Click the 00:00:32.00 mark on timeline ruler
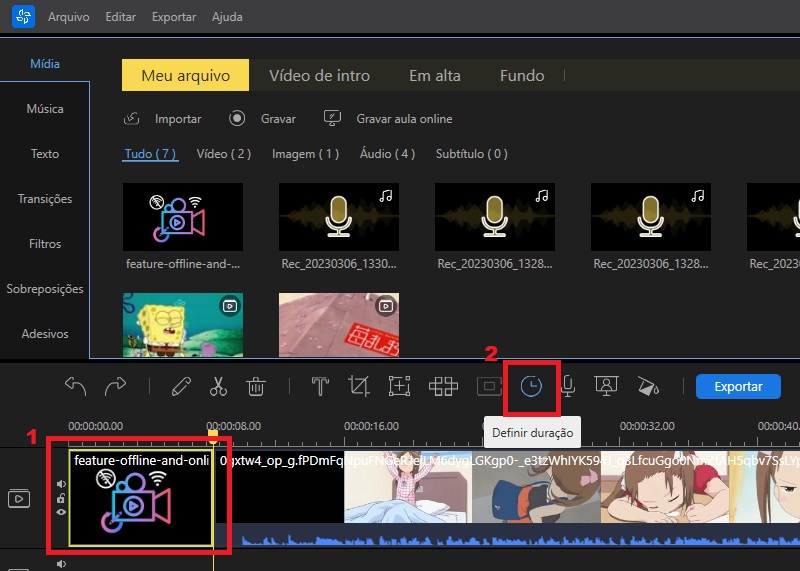 tap(647, 426)
